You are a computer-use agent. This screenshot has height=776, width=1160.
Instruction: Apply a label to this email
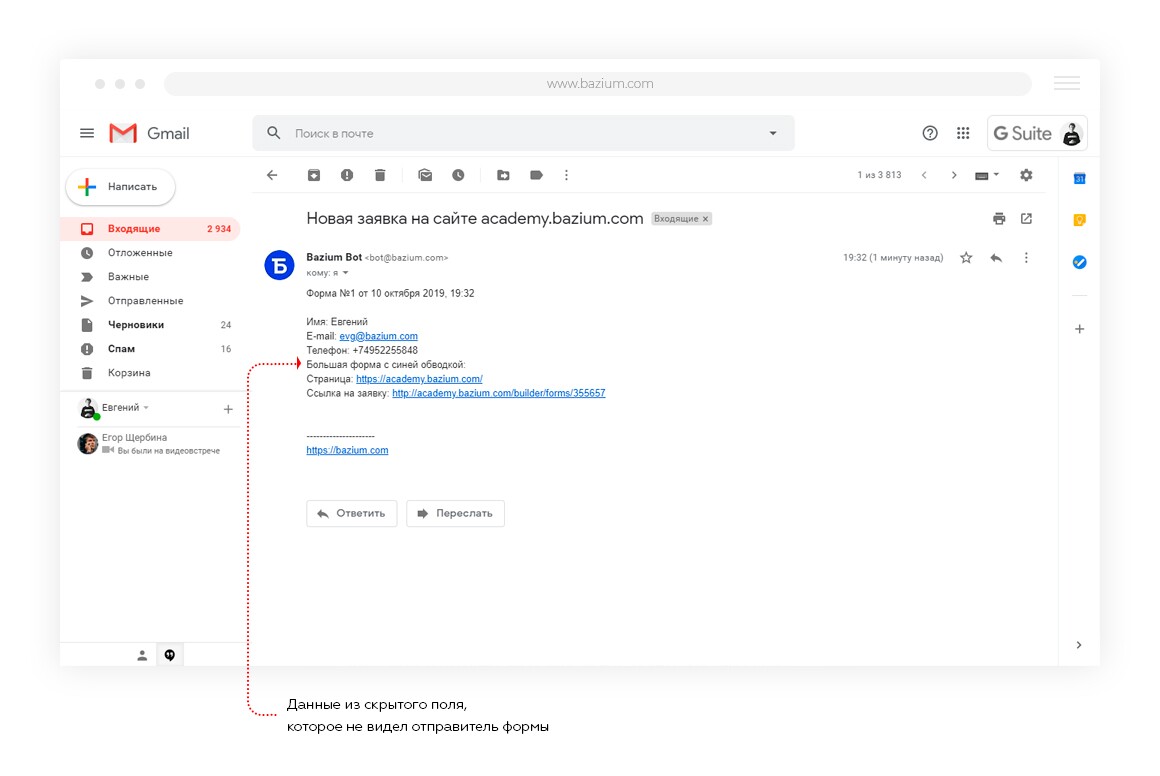536,175
